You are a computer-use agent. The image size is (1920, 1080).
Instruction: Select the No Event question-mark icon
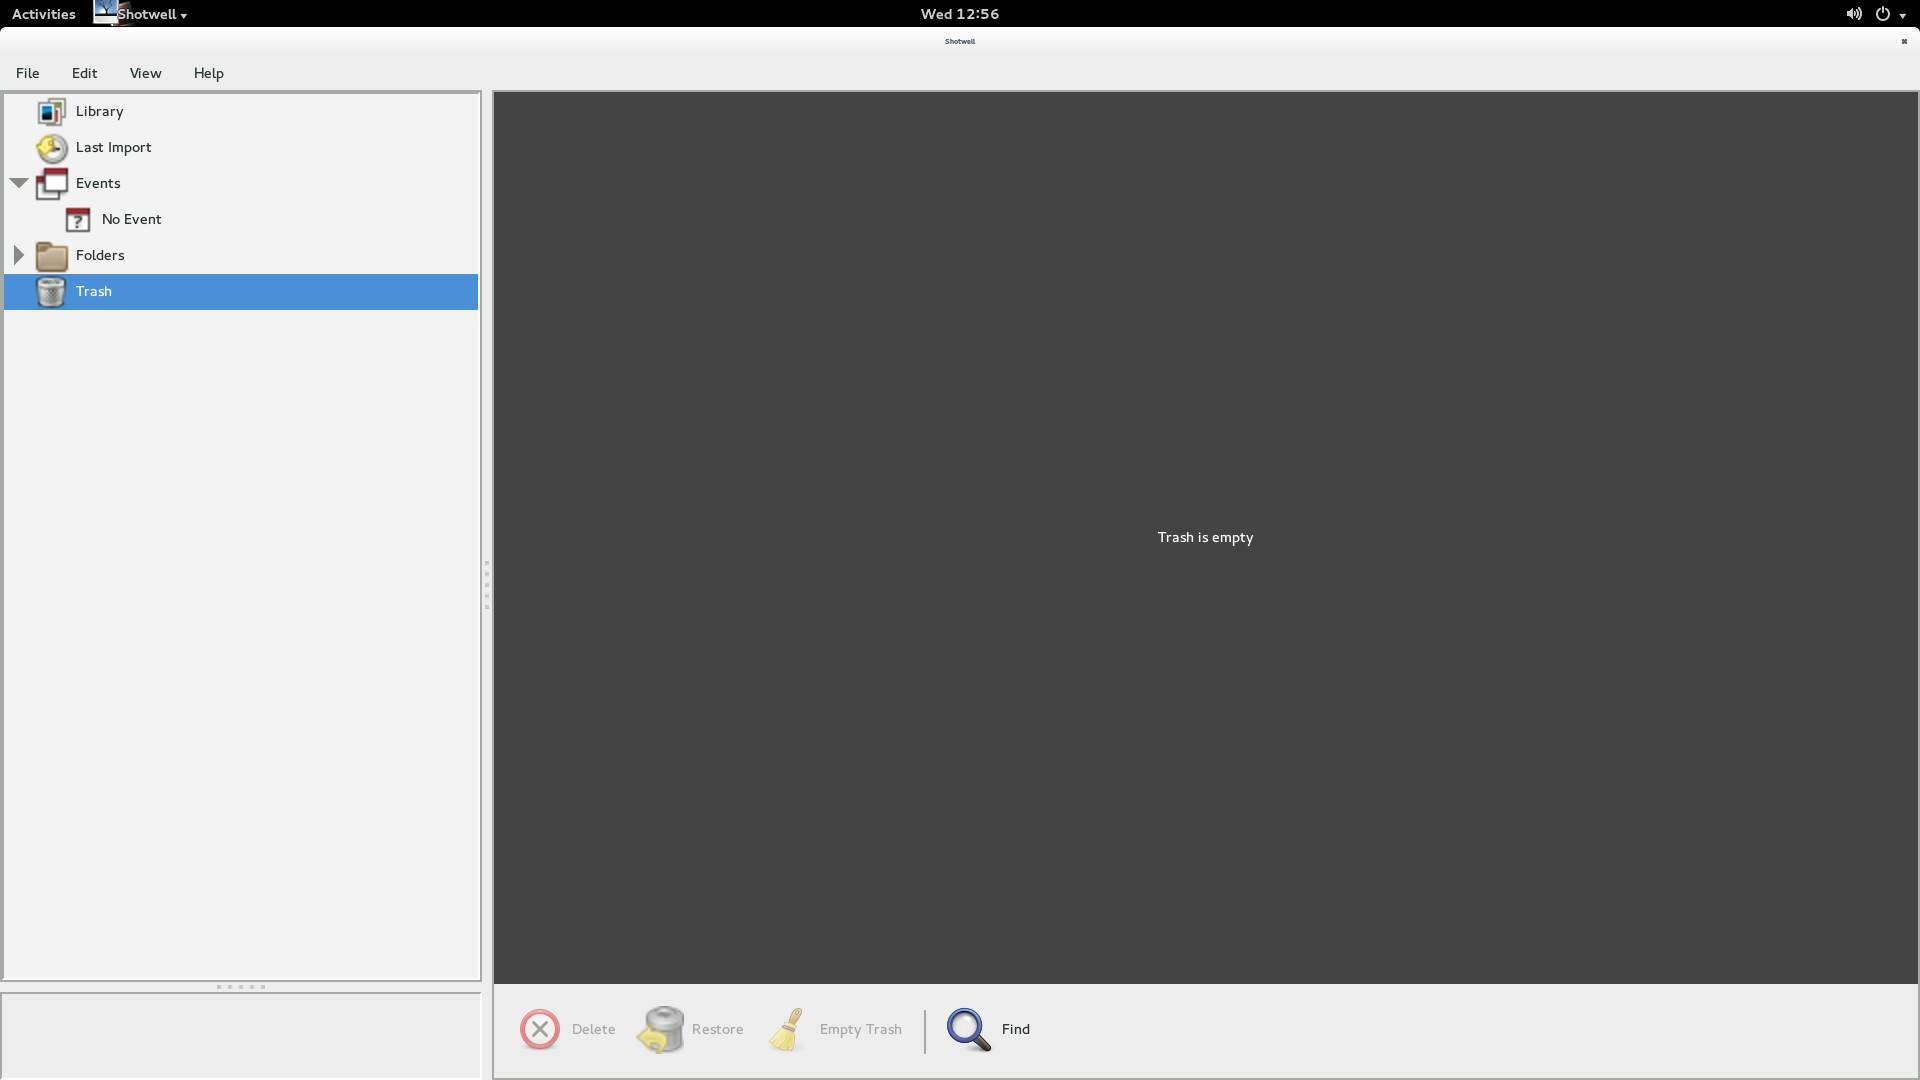[x=78, y=220]
